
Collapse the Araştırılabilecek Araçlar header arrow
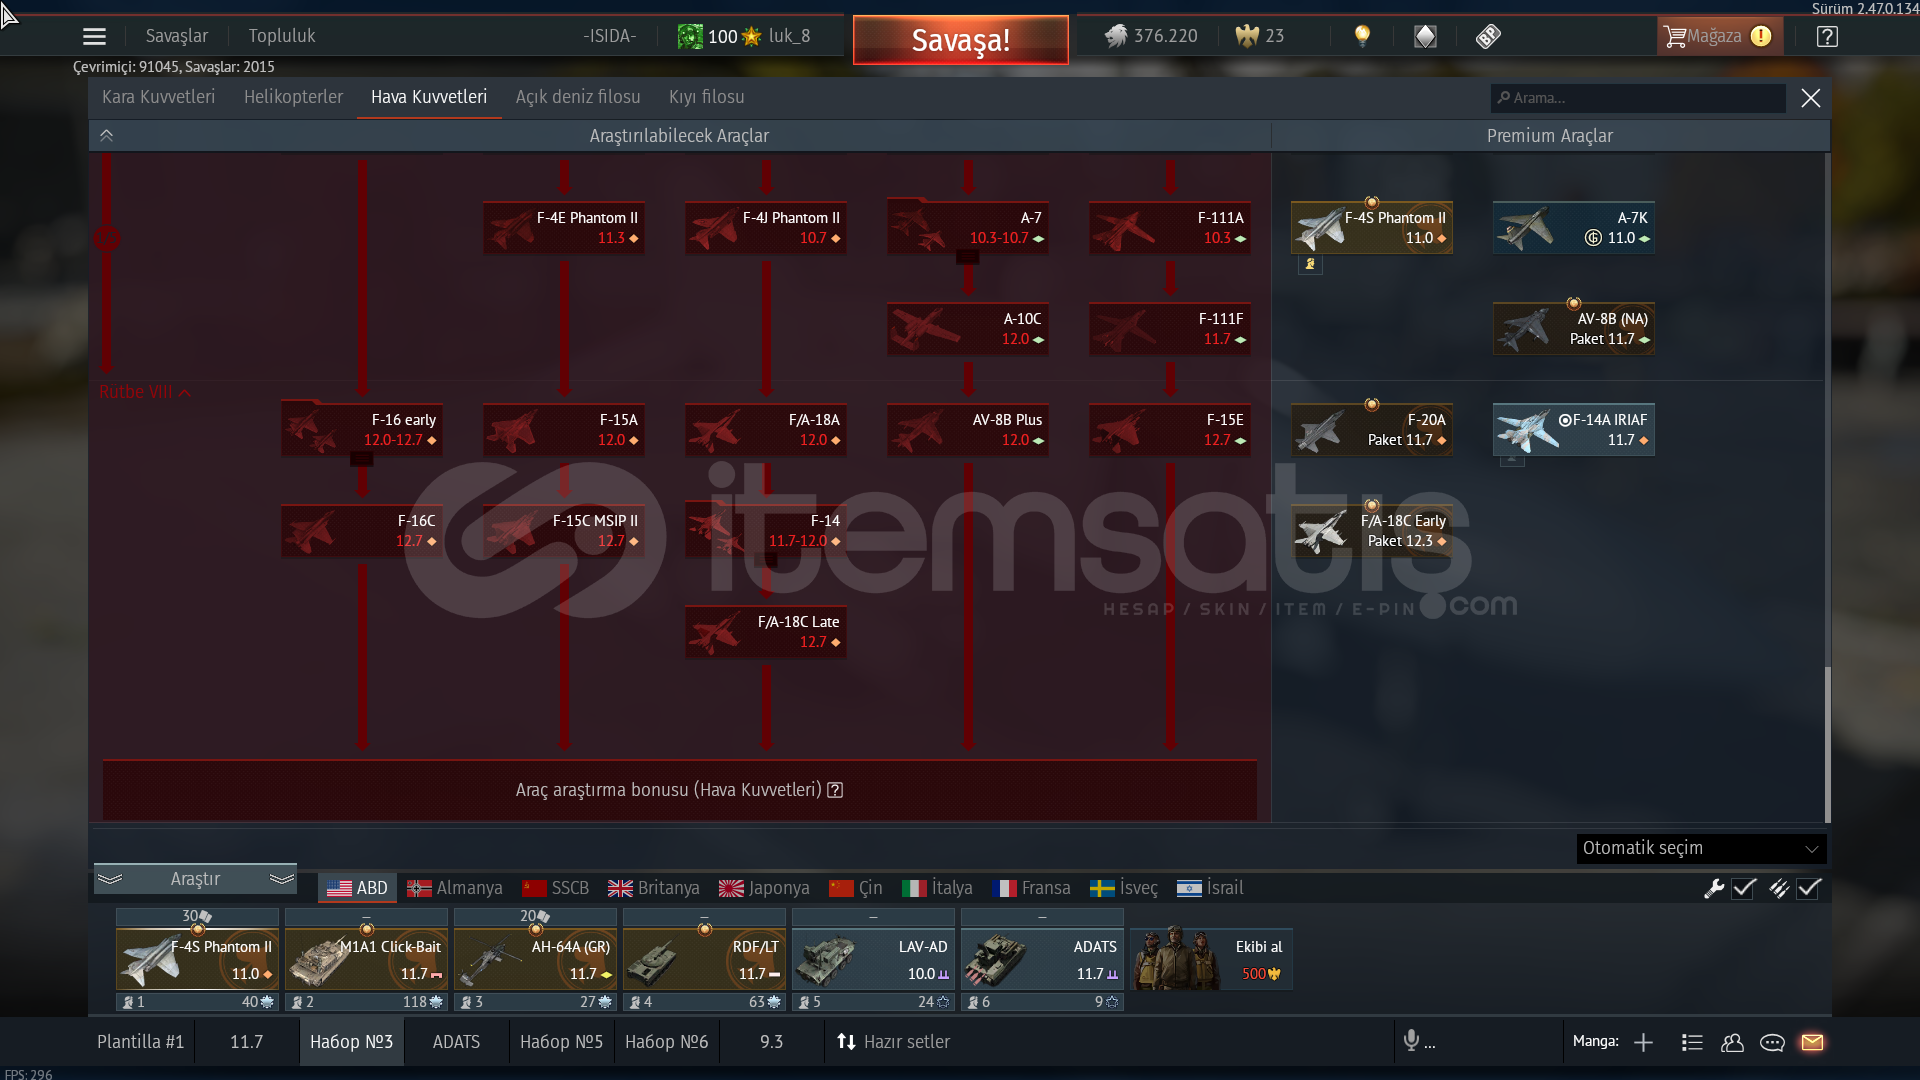106,136
